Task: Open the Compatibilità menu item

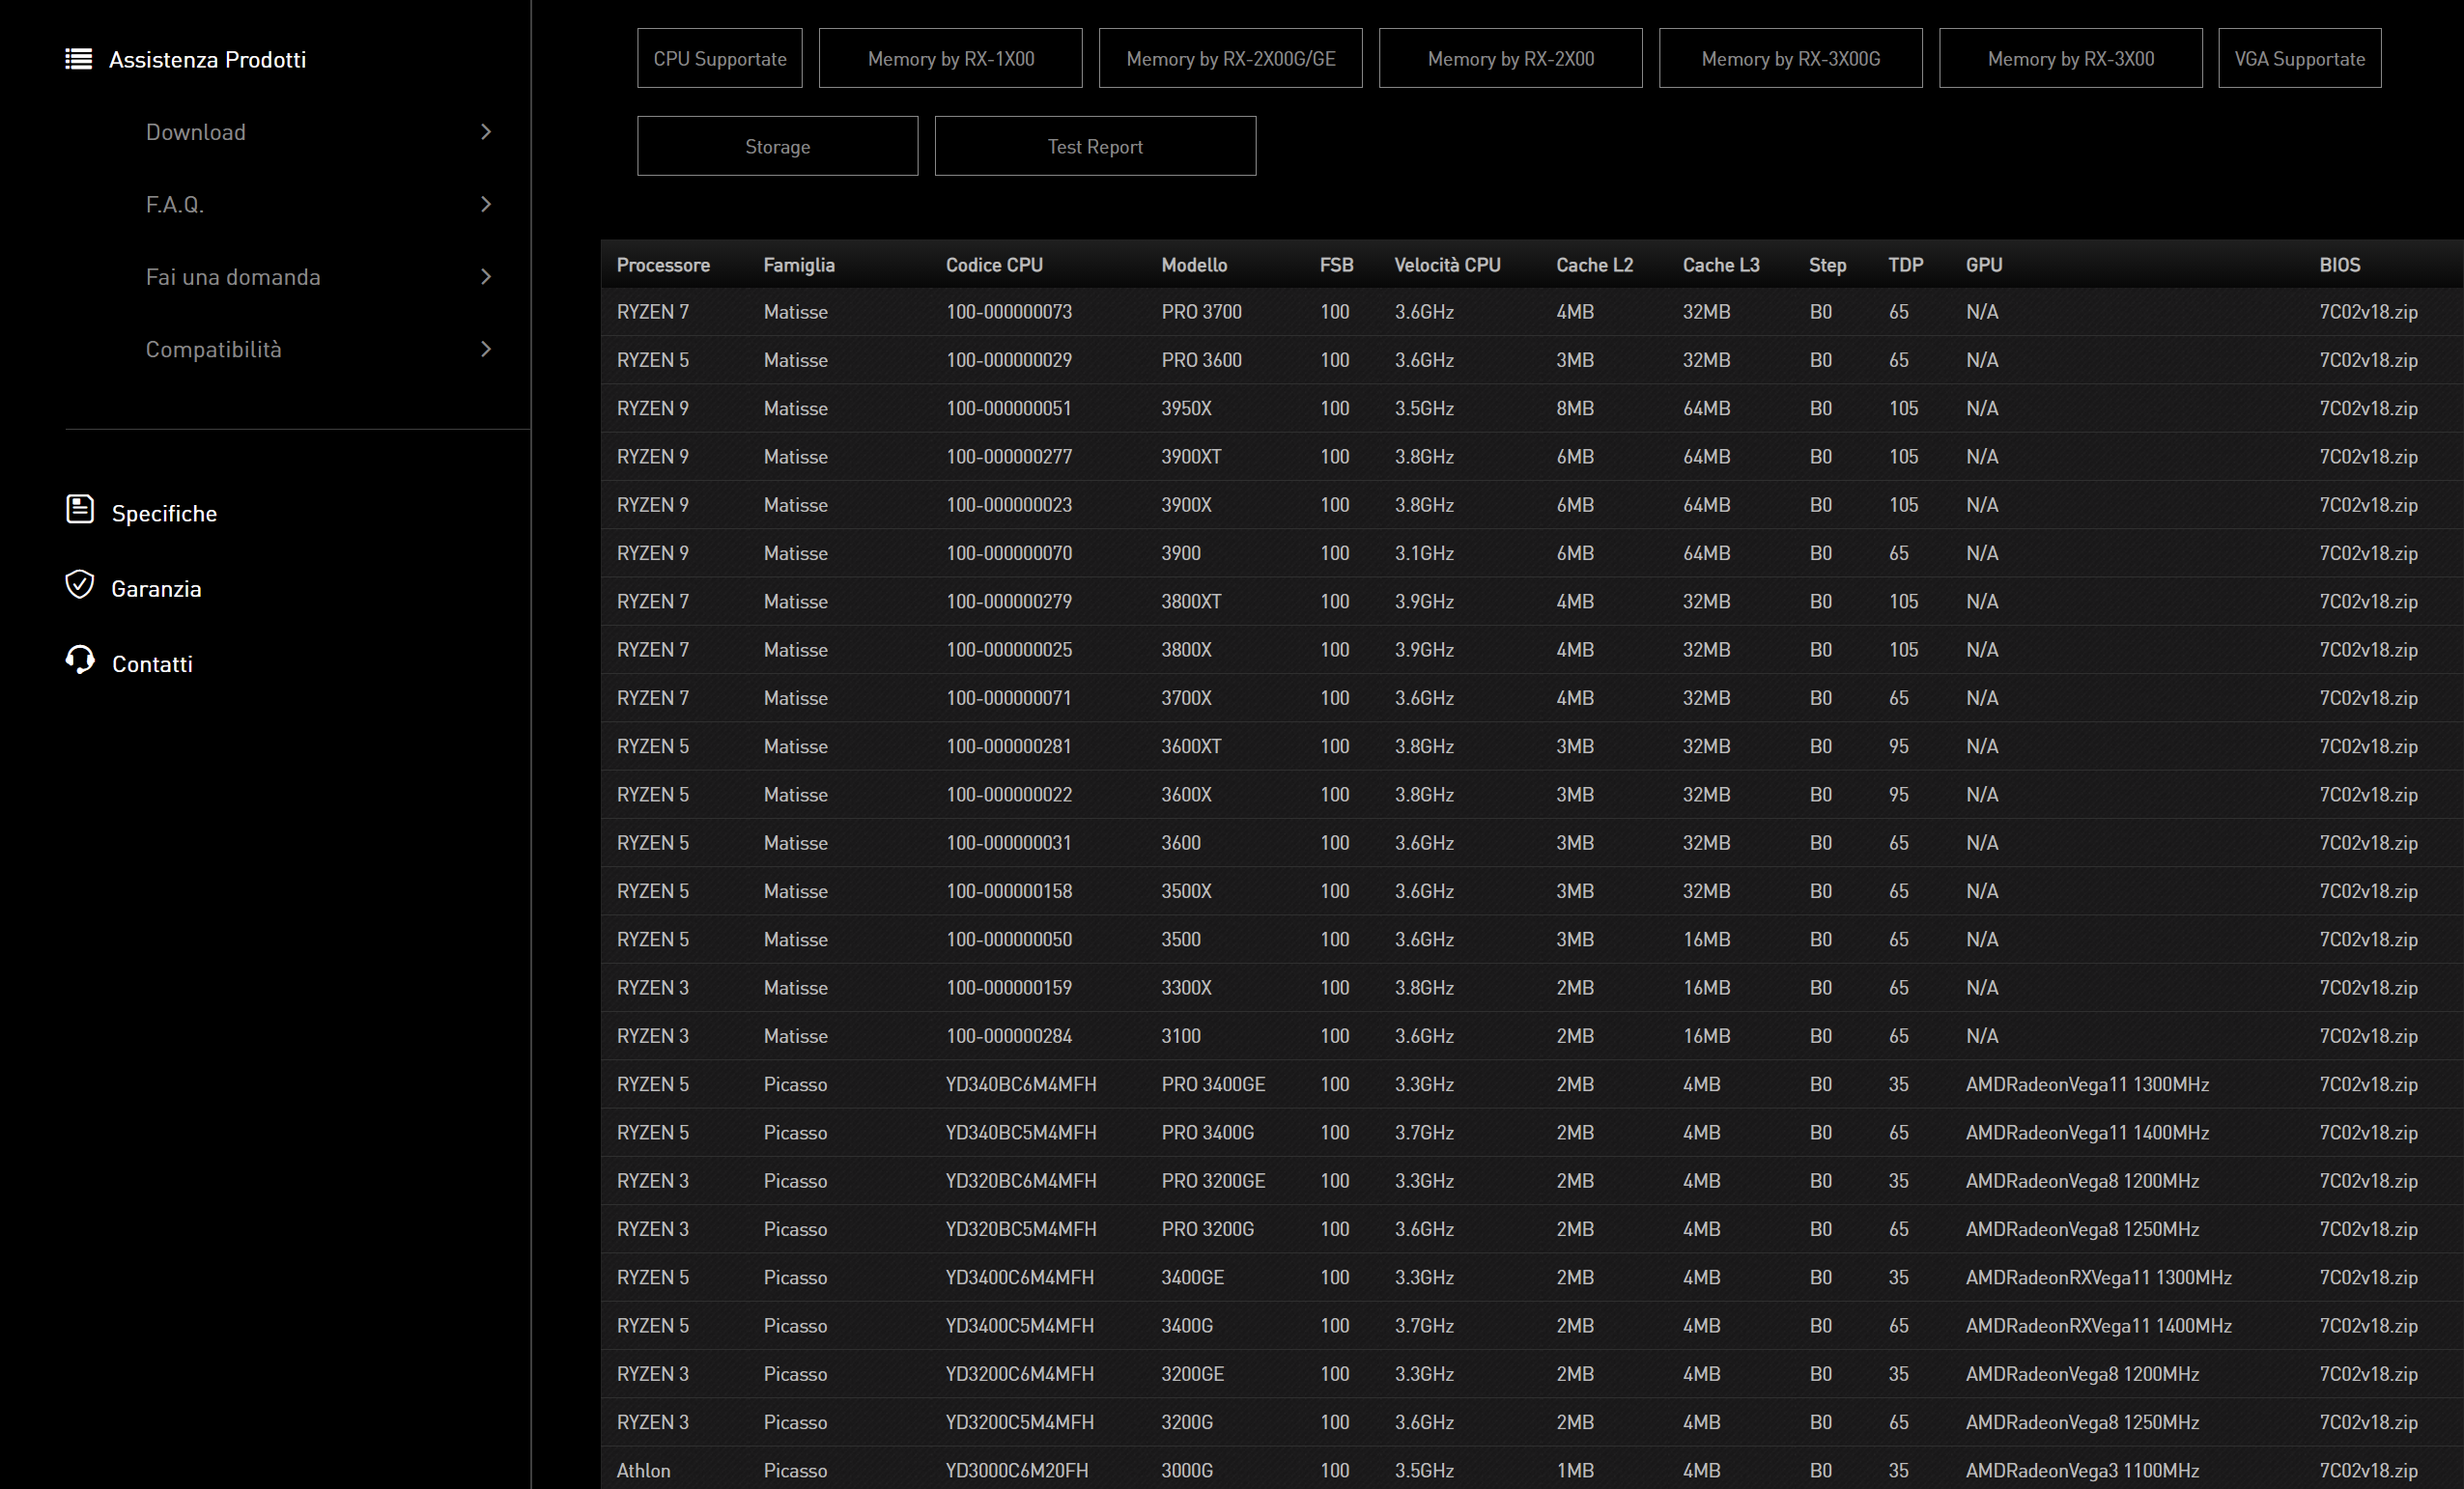Action: click(x=214, y=349)
